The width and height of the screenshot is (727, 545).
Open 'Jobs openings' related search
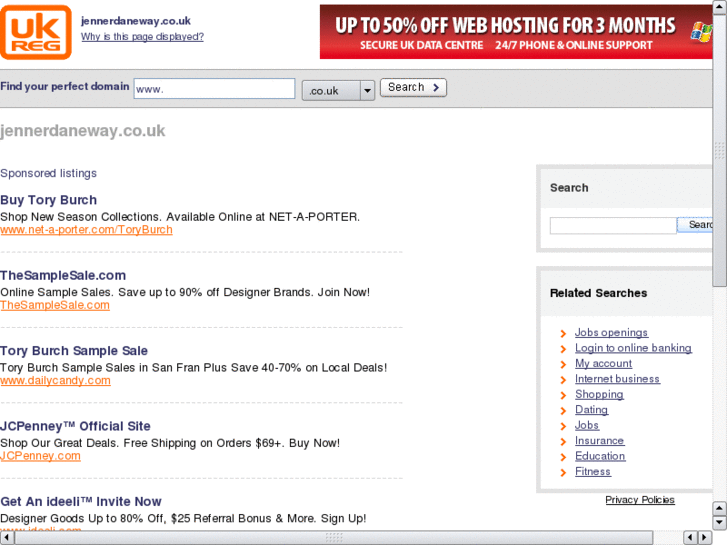pos(612,333)
